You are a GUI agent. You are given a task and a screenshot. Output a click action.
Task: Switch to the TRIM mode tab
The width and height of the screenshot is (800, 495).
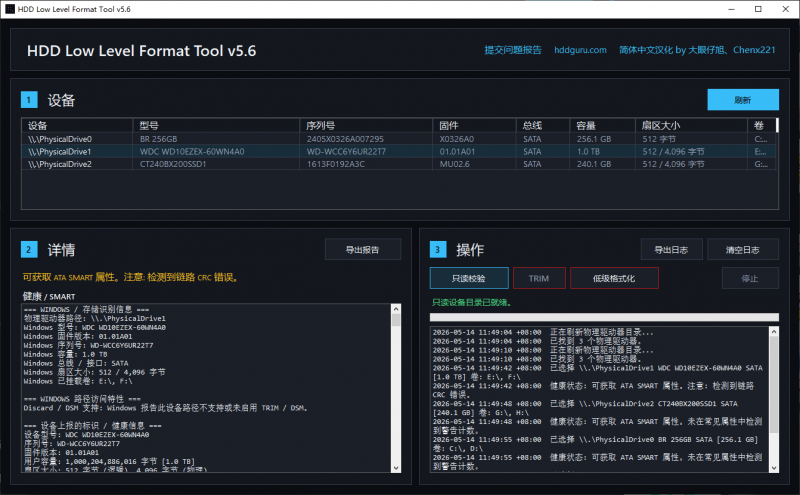pyautogui.click(x=539, y=278)
